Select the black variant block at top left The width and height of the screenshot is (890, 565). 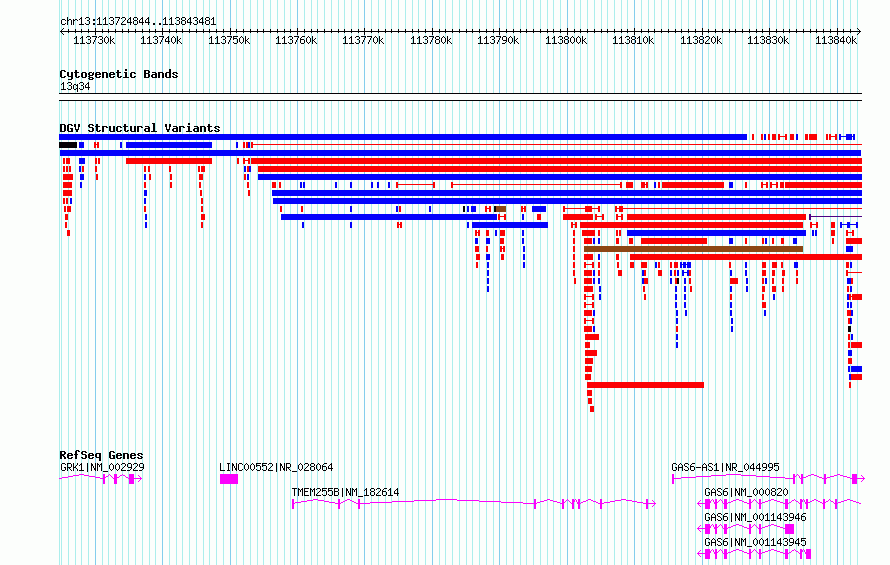click(x=68, y=145)
